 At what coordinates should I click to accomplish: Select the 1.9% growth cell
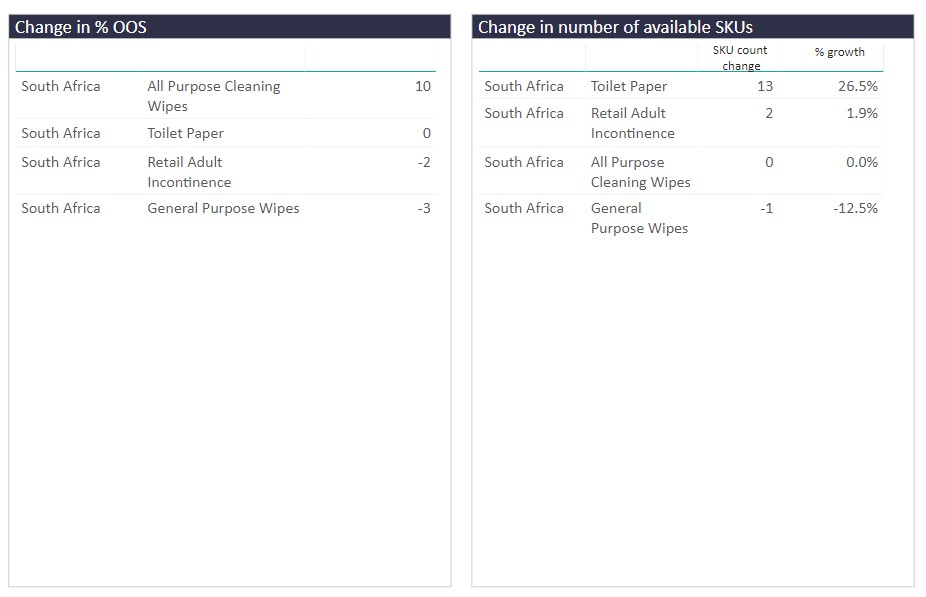861,113
